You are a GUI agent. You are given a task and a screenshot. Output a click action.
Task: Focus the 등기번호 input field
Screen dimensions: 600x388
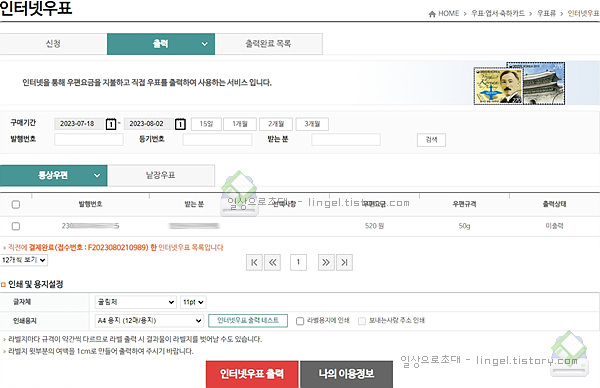[217, 140]
